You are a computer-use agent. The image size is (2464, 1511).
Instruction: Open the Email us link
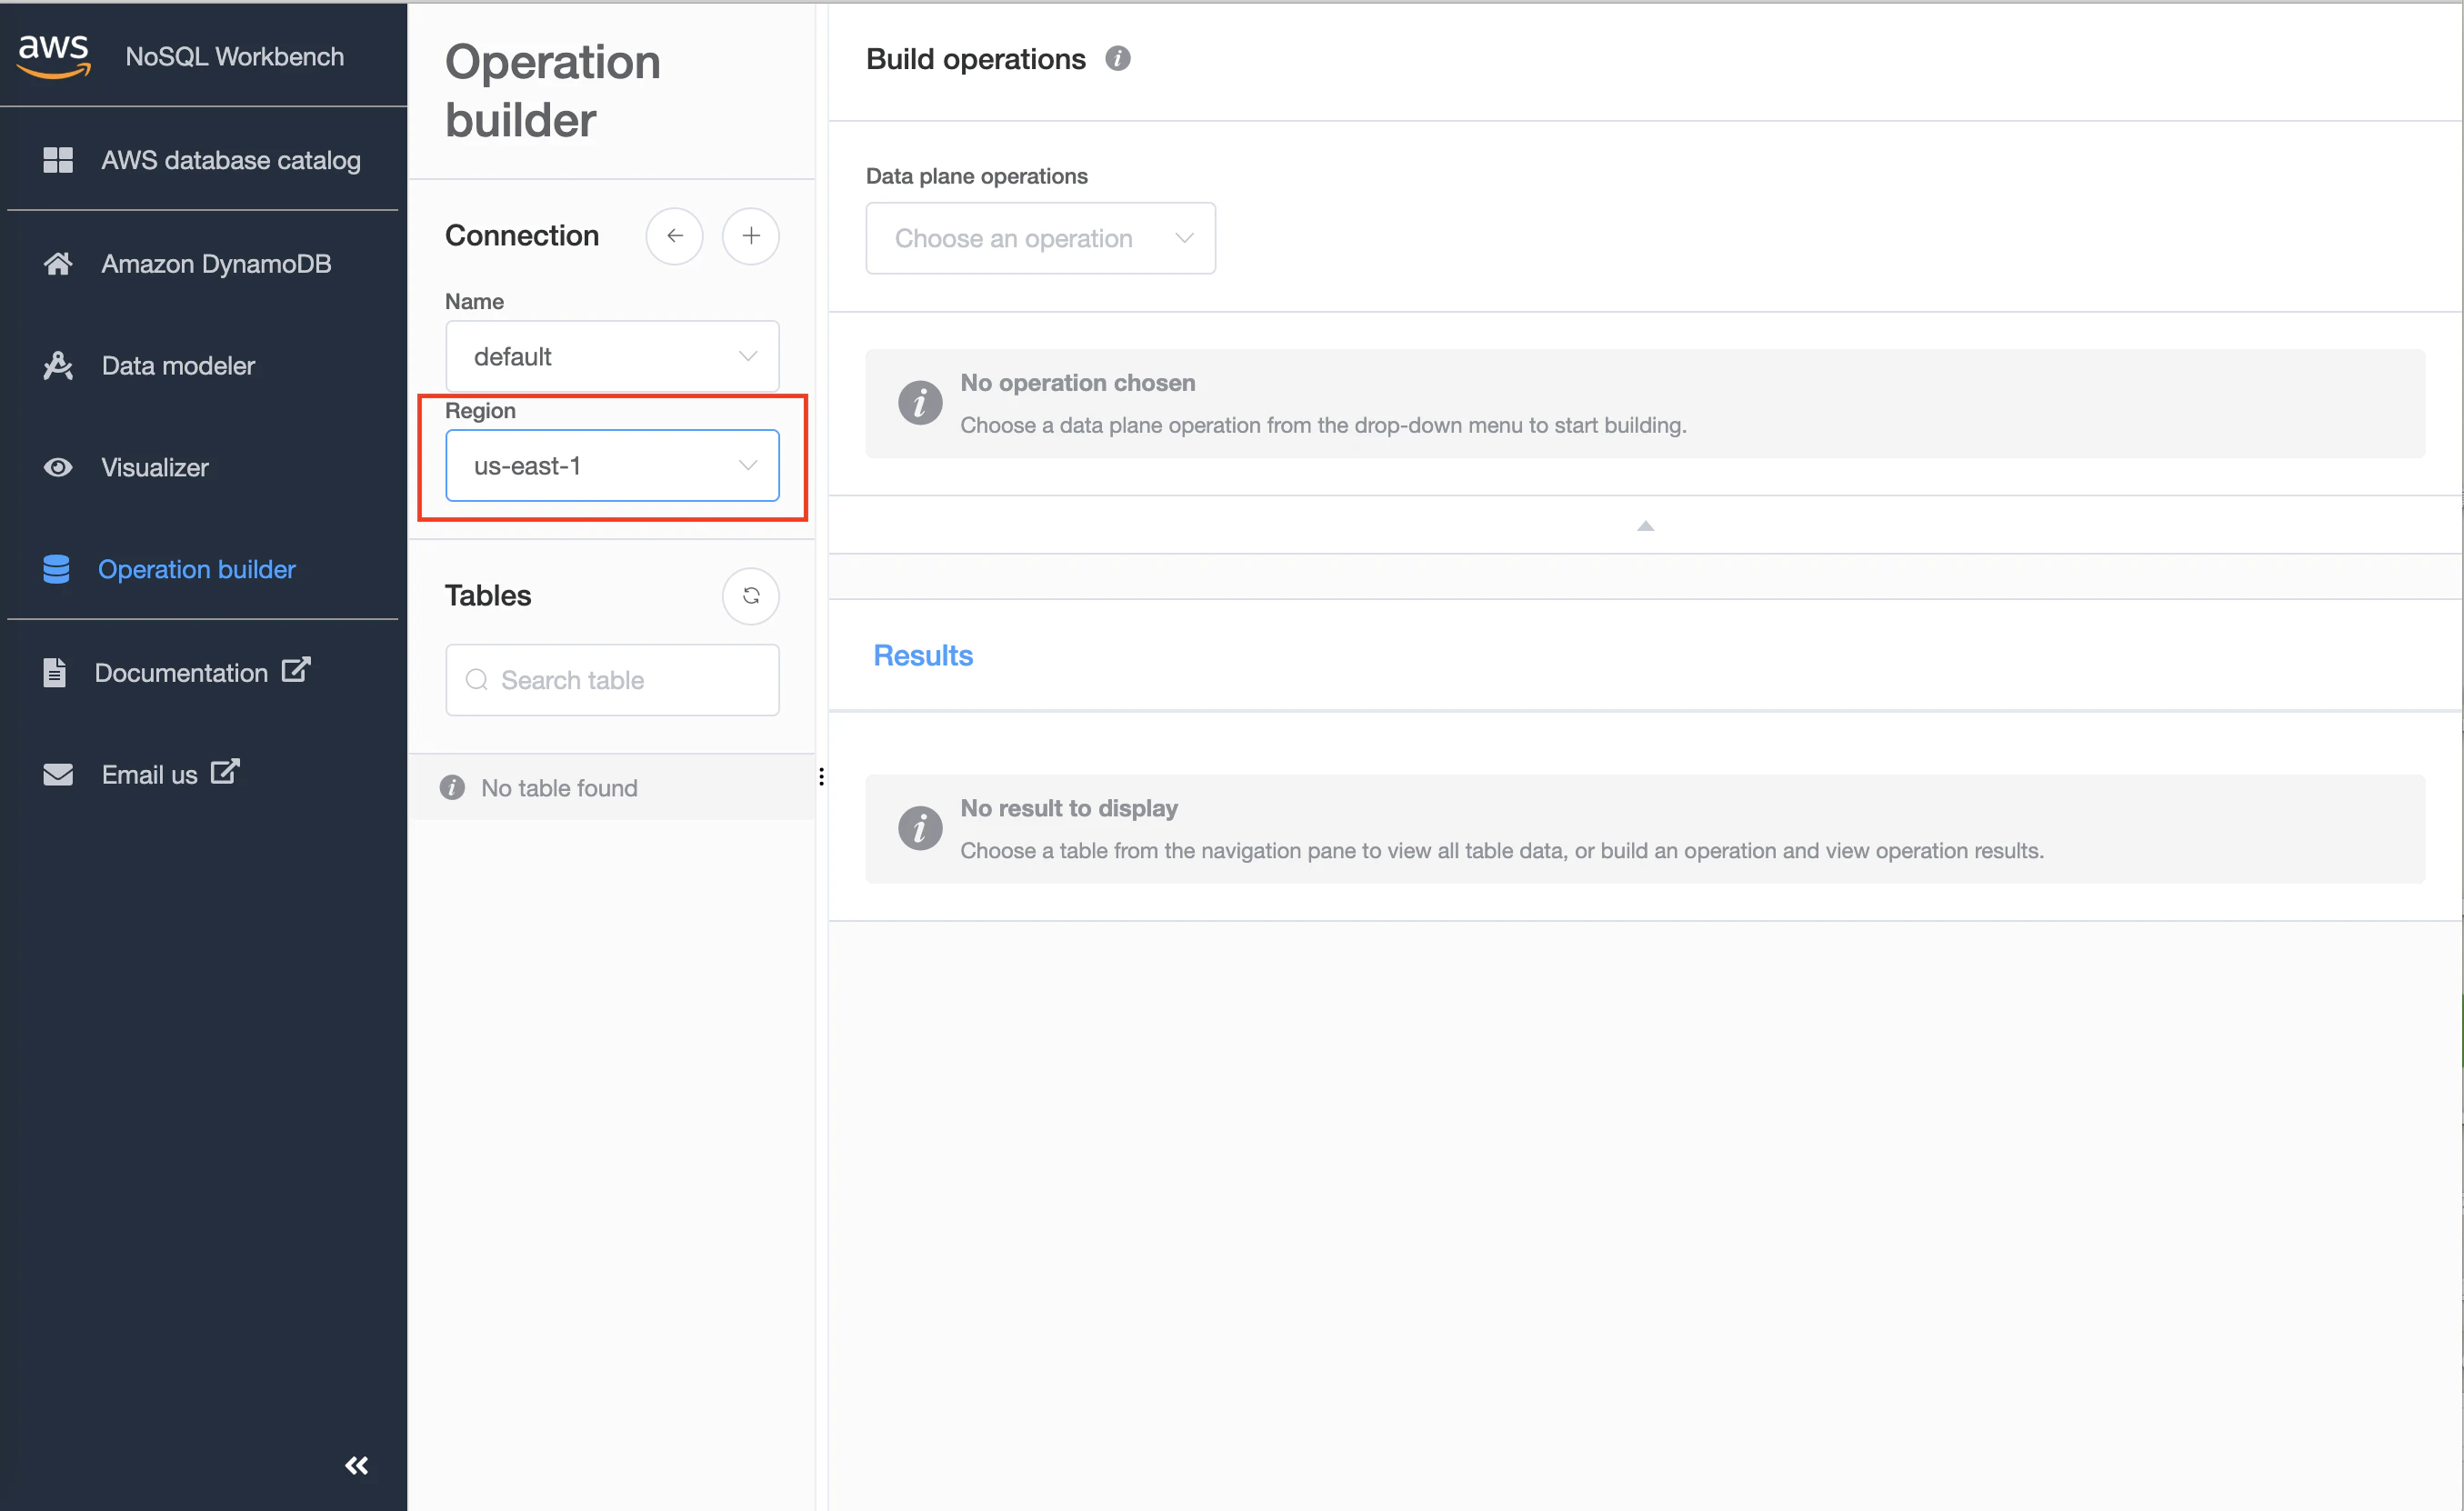150,775
